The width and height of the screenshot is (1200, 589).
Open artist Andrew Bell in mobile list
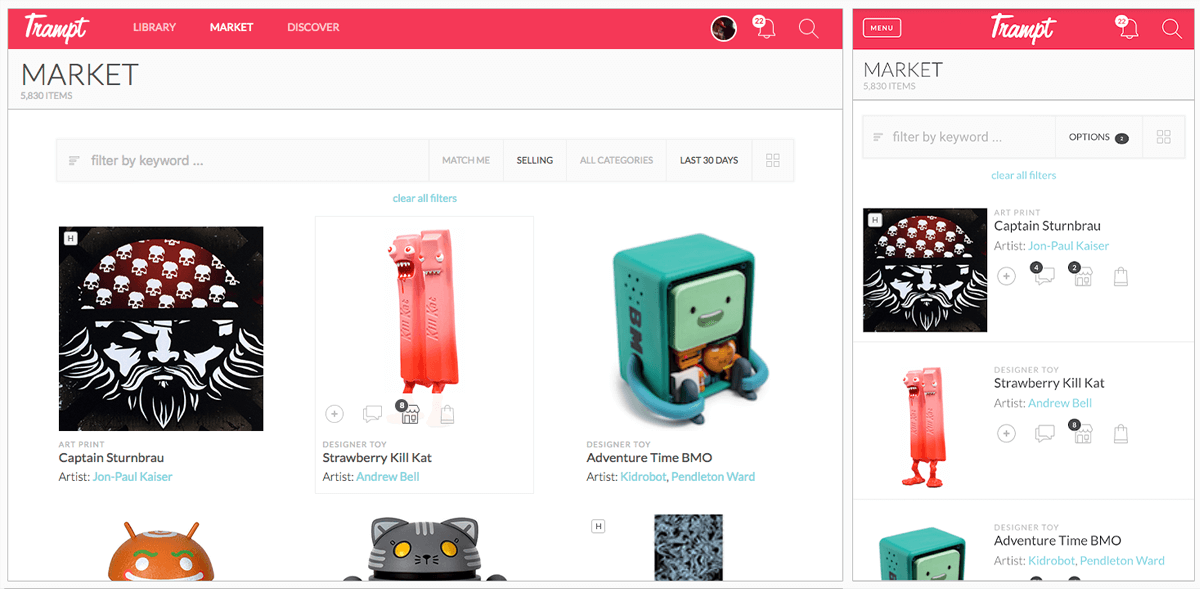1060,403
